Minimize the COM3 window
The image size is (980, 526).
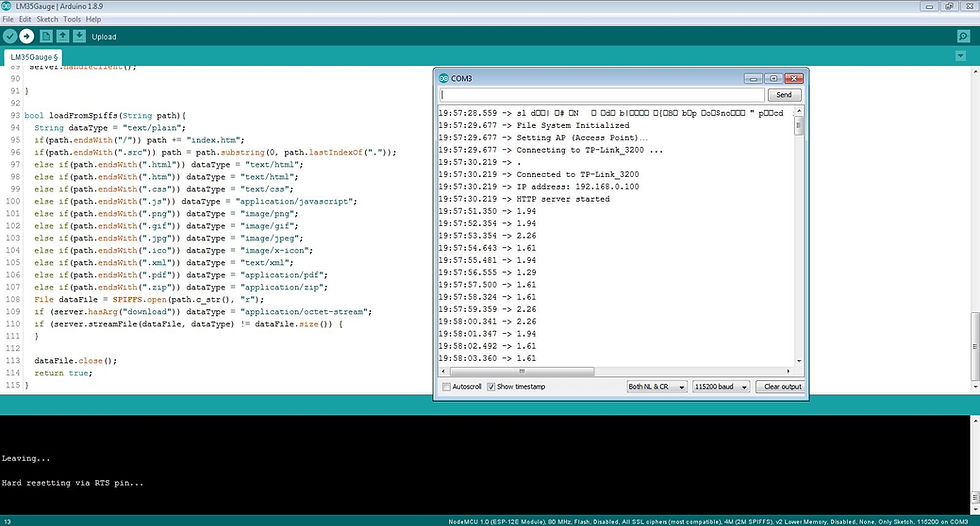[753, 78]
